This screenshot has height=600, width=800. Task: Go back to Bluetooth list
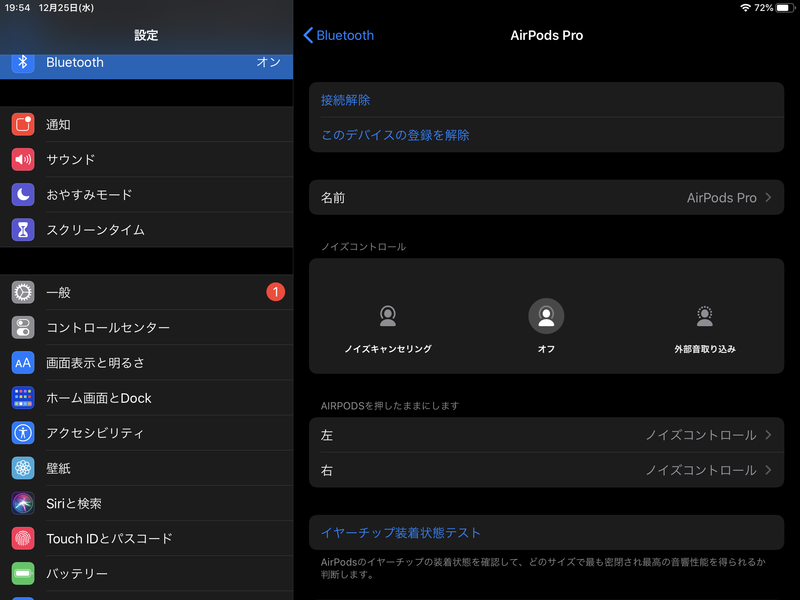point(339,35)
